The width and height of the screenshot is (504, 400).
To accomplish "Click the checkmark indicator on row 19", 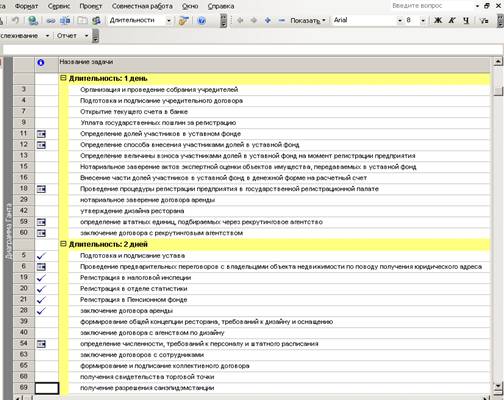I will [41, 278].
